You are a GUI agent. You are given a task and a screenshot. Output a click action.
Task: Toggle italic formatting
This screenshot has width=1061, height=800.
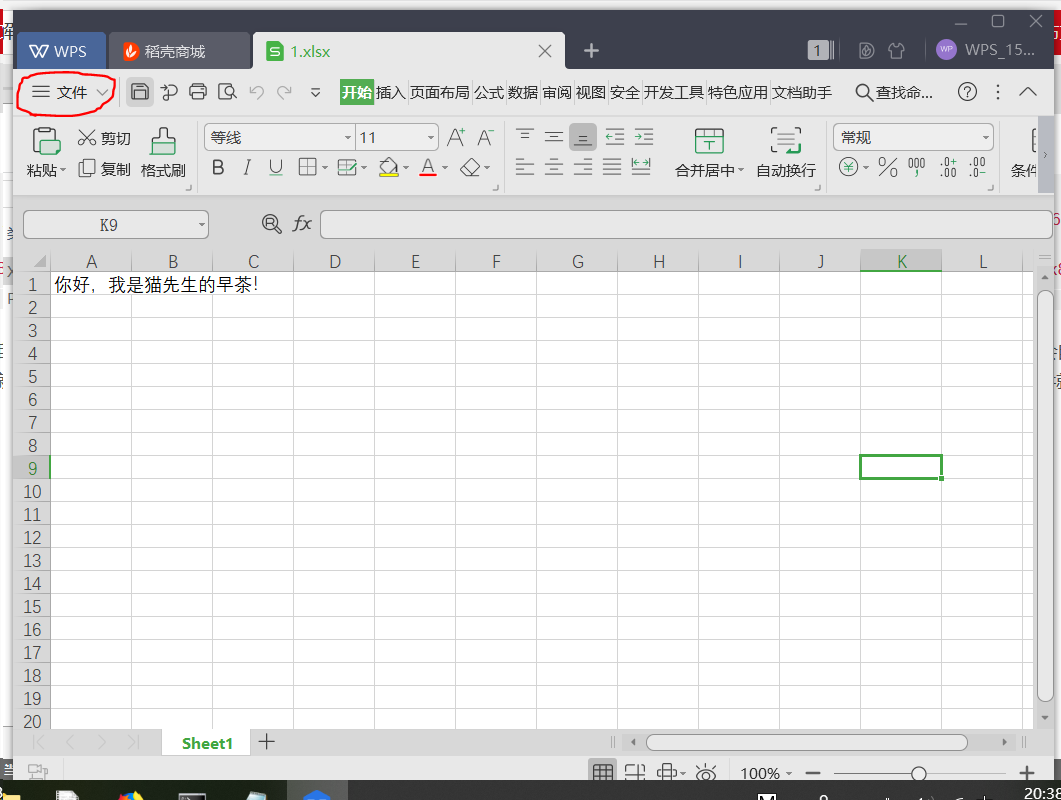(x=246, y=168)
